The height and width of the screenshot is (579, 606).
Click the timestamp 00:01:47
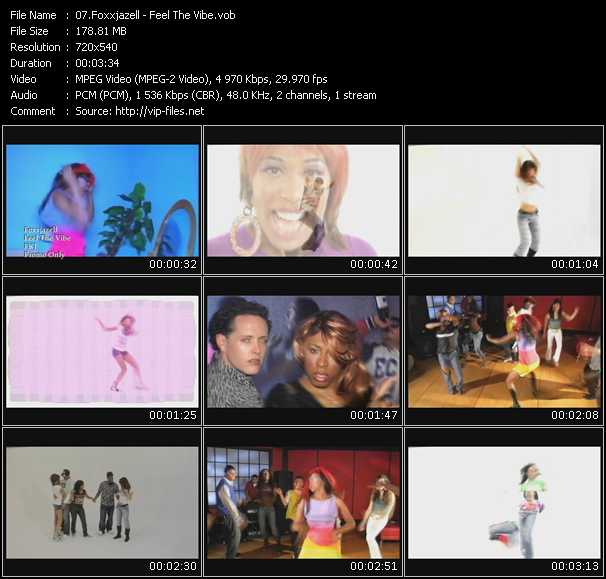pos(374,416)
